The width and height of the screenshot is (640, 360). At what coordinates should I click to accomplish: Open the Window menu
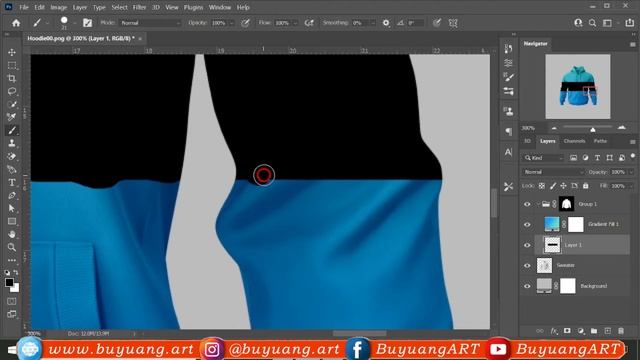point(220,7)
